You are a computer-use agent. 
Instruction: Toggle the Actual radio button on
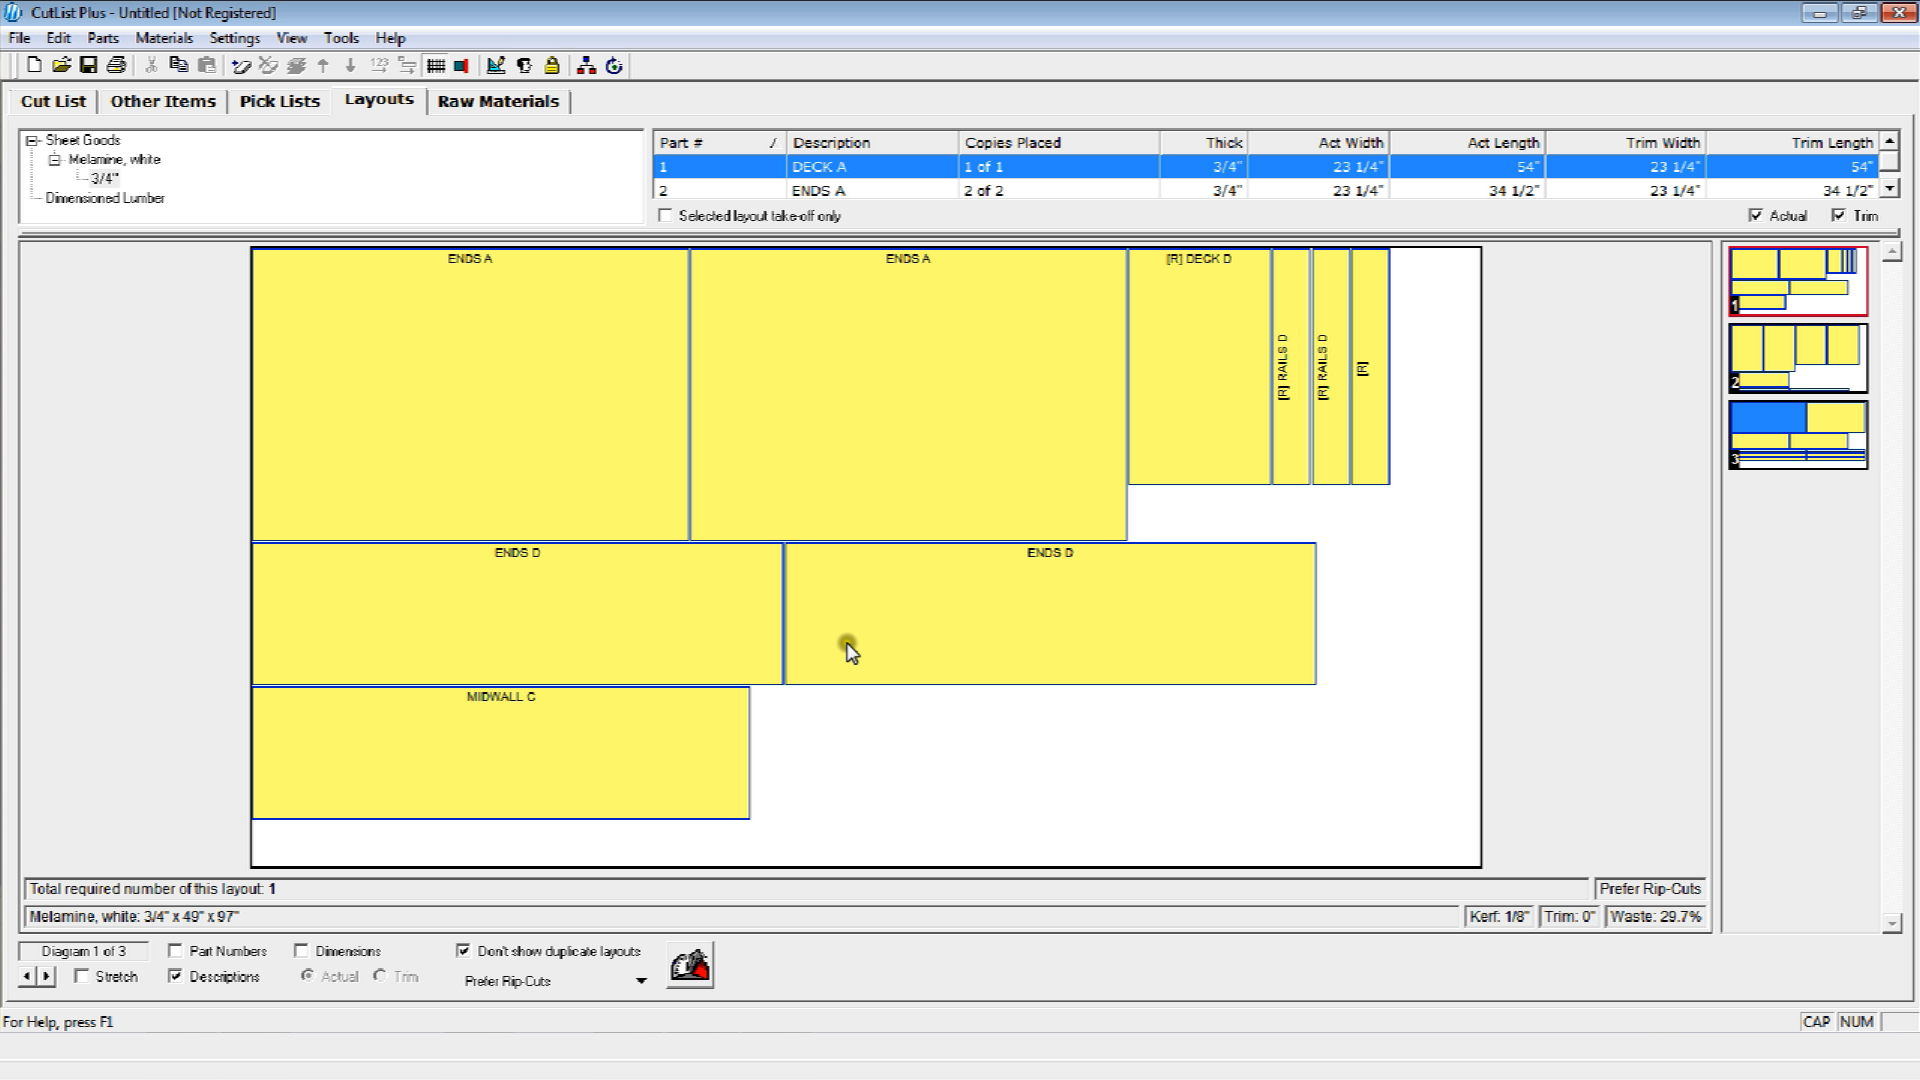coord(307,976)
